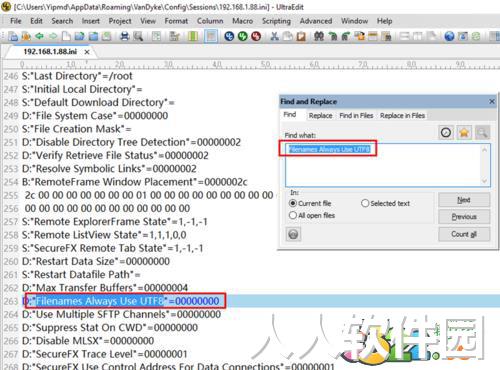Open the Search menu
The height and width of the screenshot is (370, 500).
62,21
